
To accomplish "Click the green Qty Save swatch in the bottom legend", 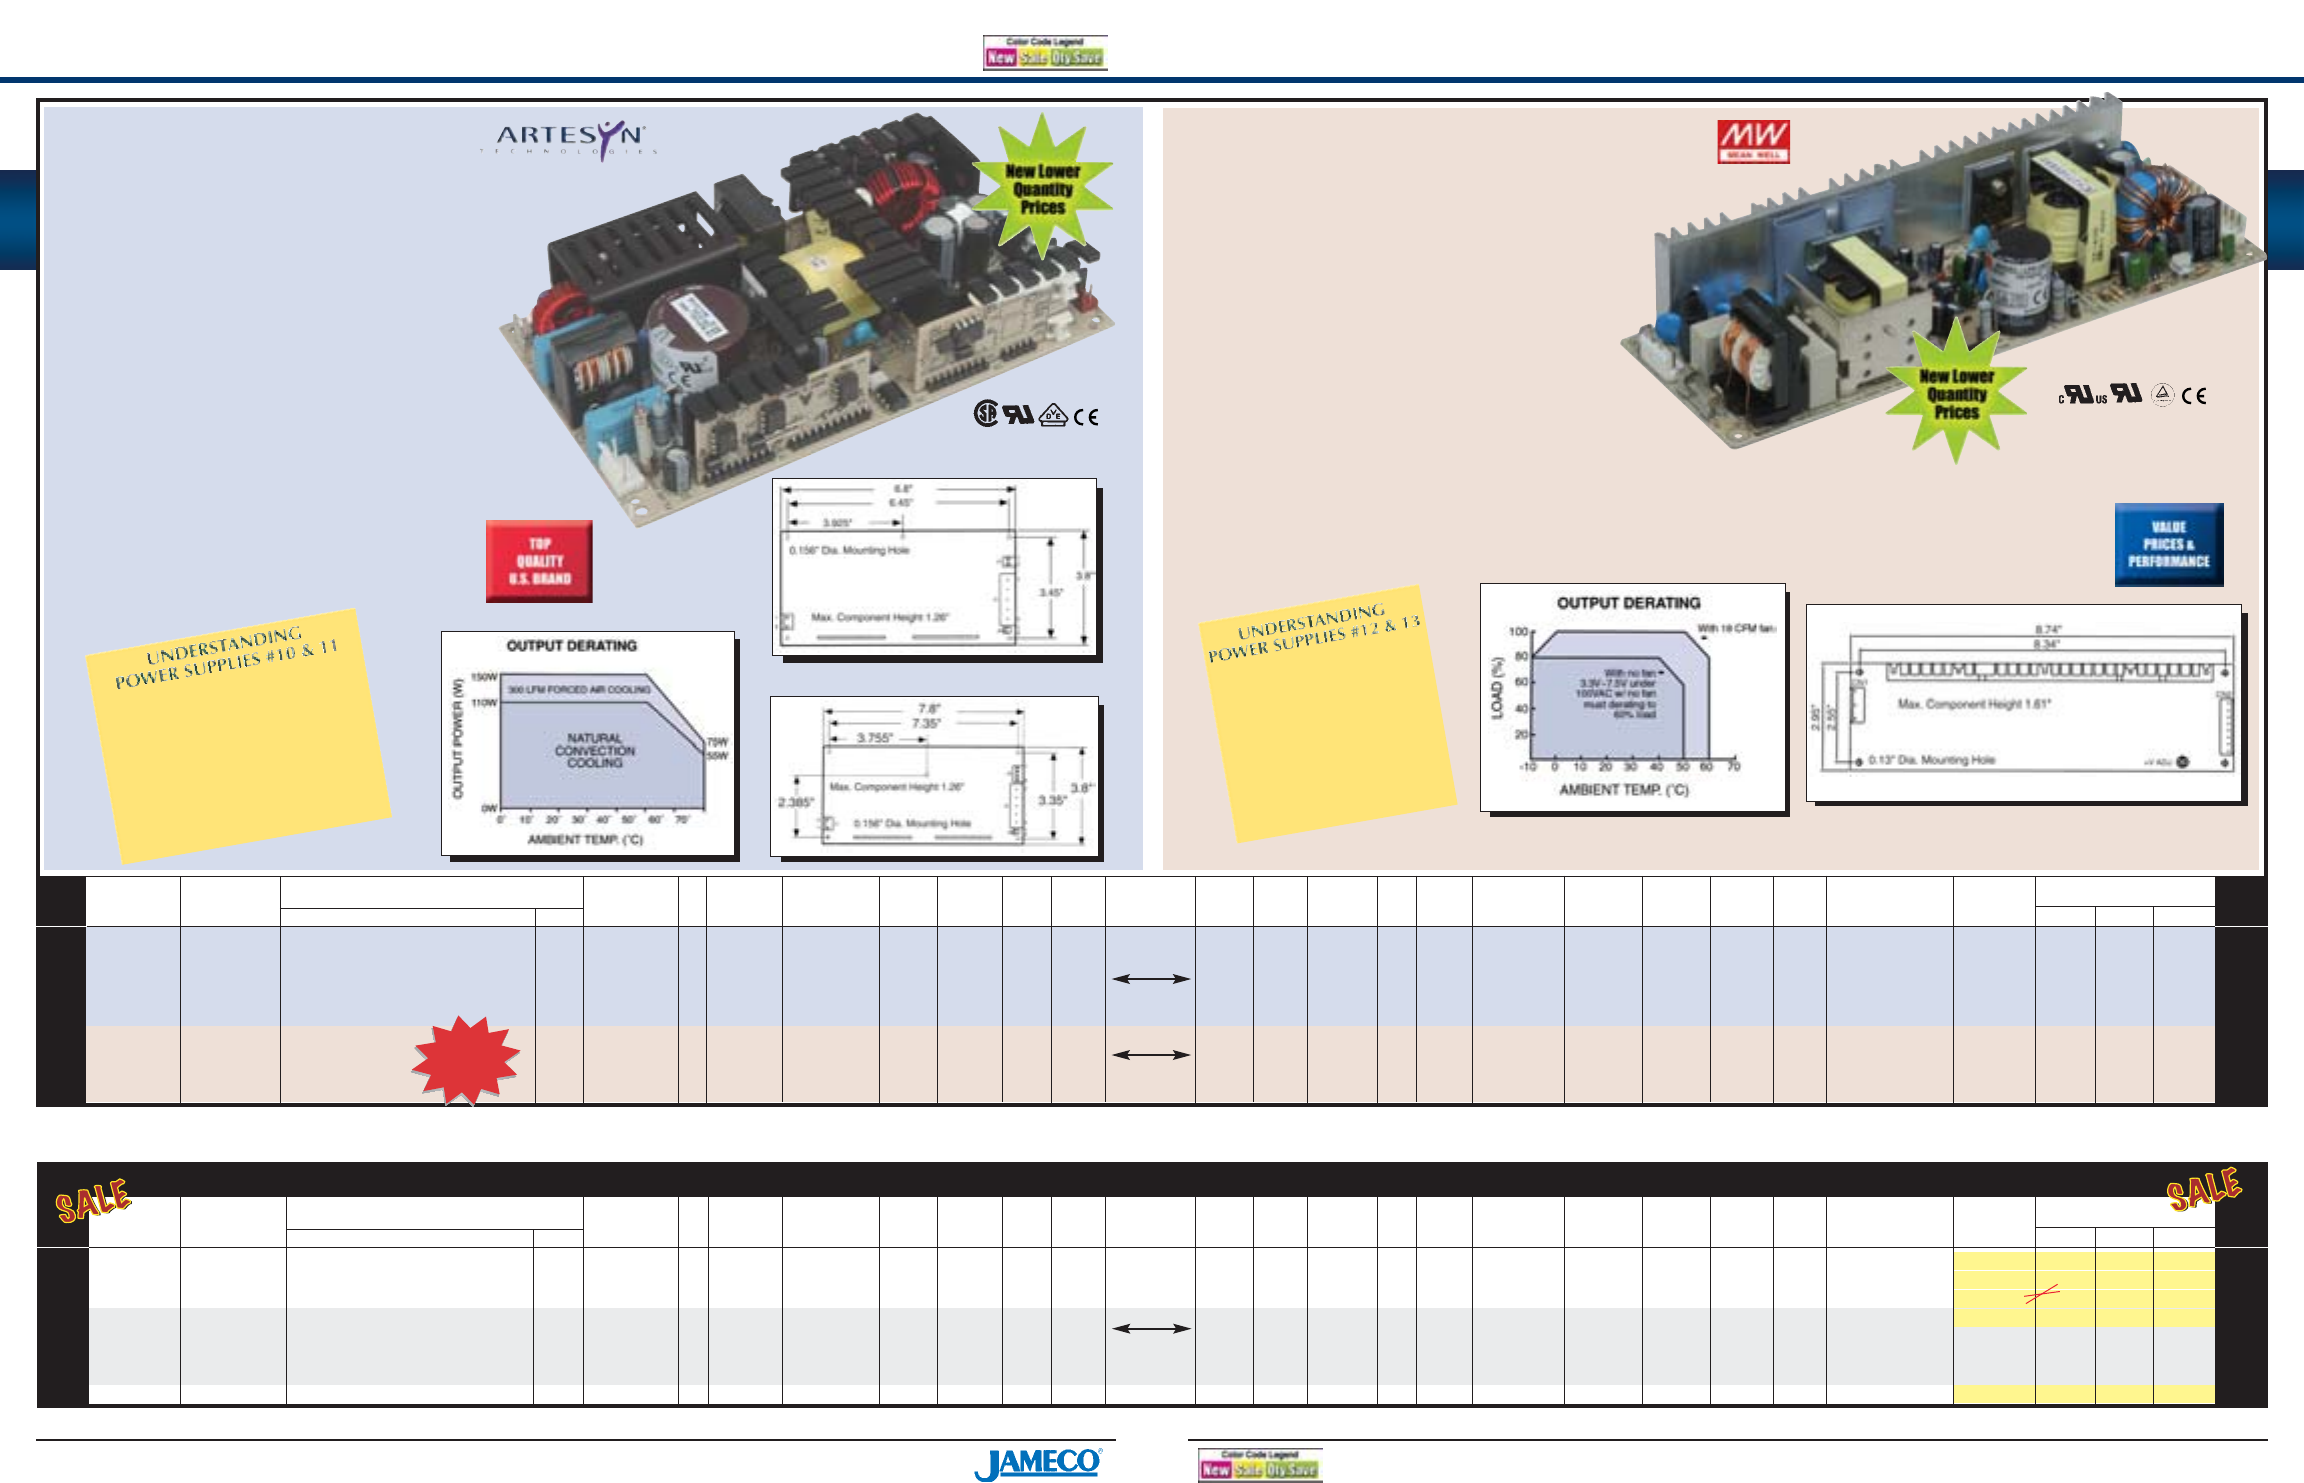I will (x=1292, y=1469).
